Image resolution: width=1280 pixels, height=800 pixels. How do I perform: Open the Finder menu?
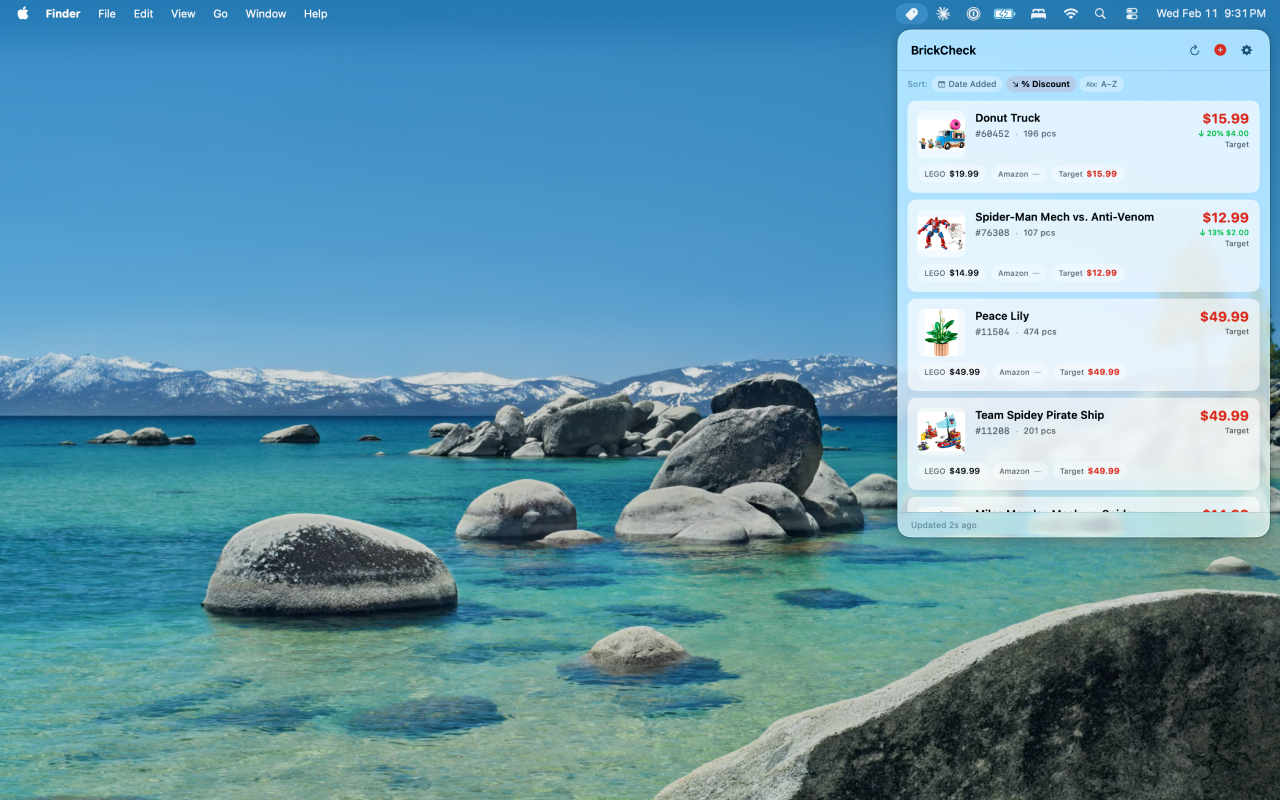pos(63,14)
